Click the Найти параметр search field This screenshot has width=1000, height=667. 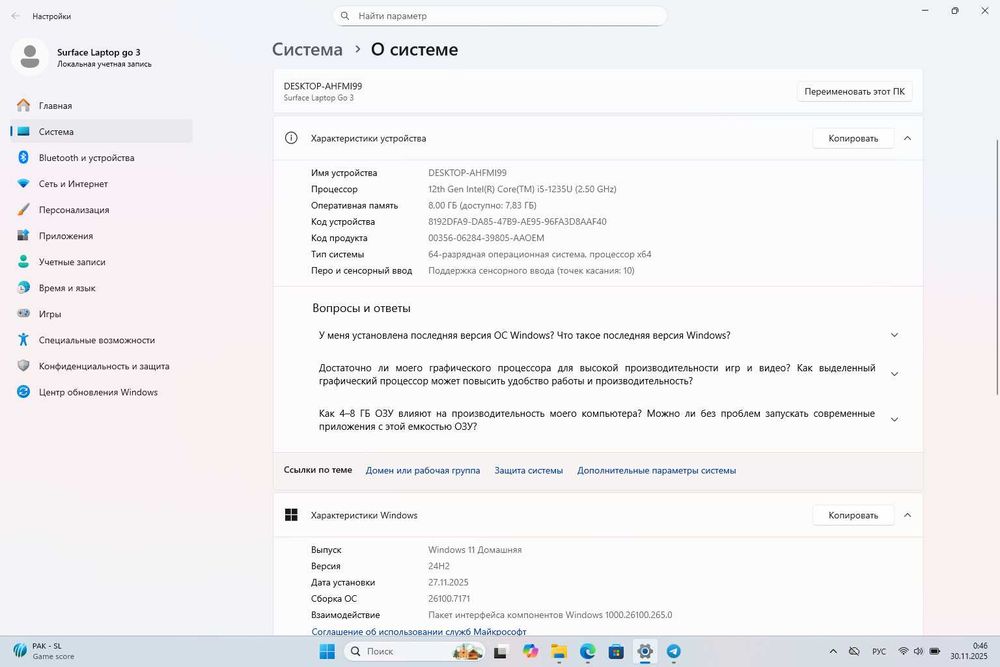click(500, 16)
